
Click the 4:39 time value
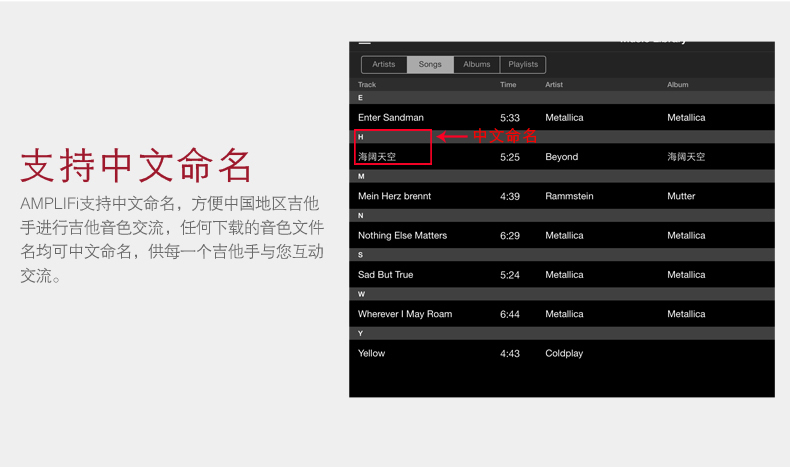point(510,196)
